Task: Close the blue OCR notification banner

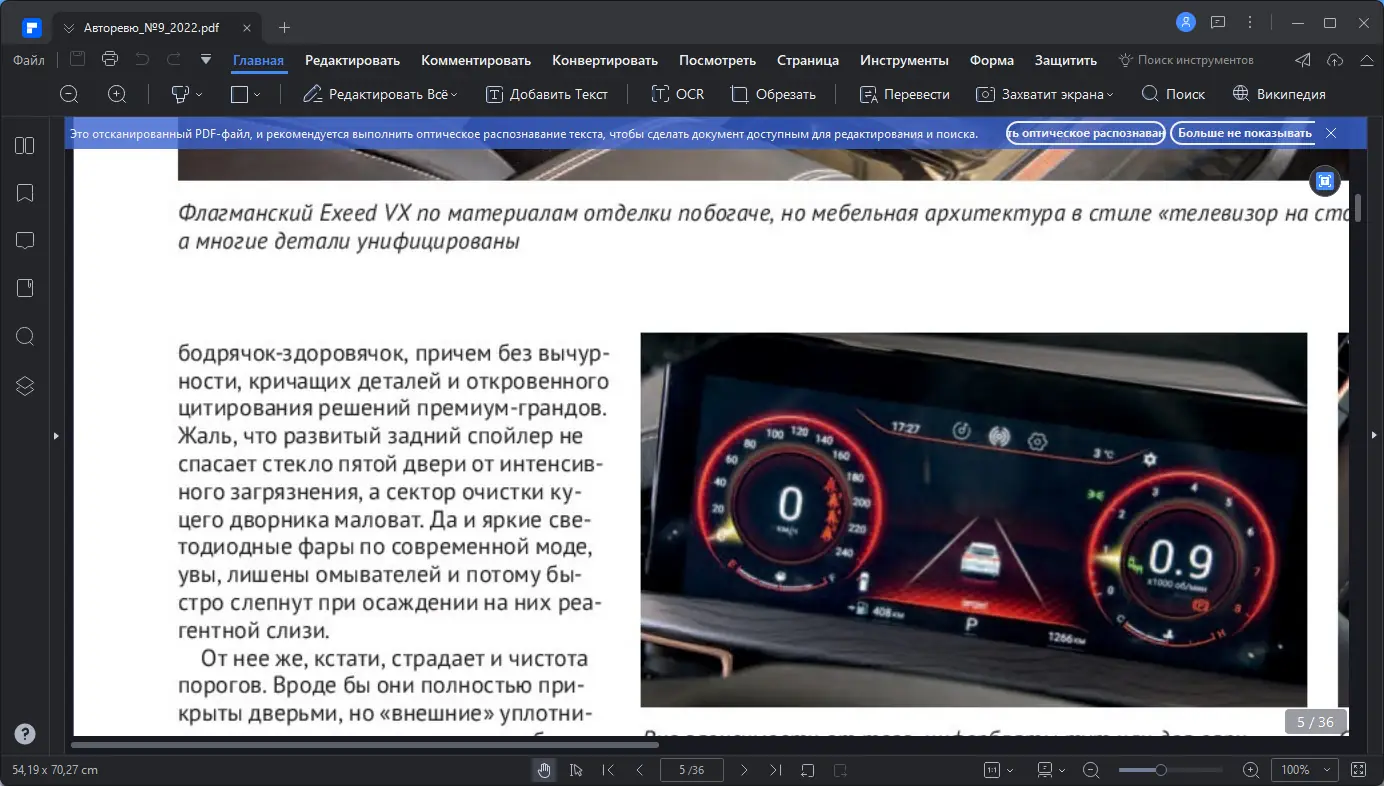Action: [x=1331, y=133]
